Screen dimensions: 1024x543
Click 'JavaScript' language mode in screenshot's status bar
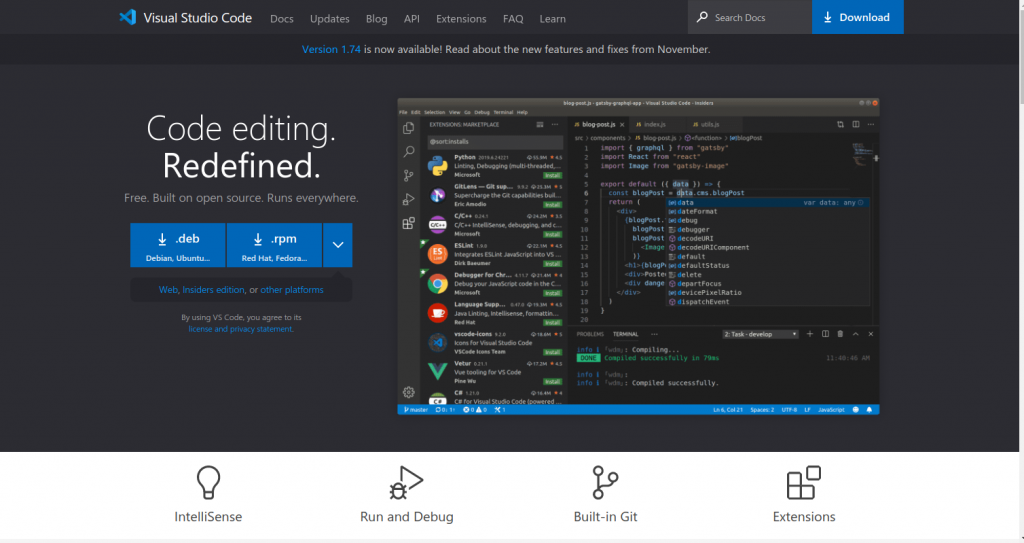(x=831, y=410)
